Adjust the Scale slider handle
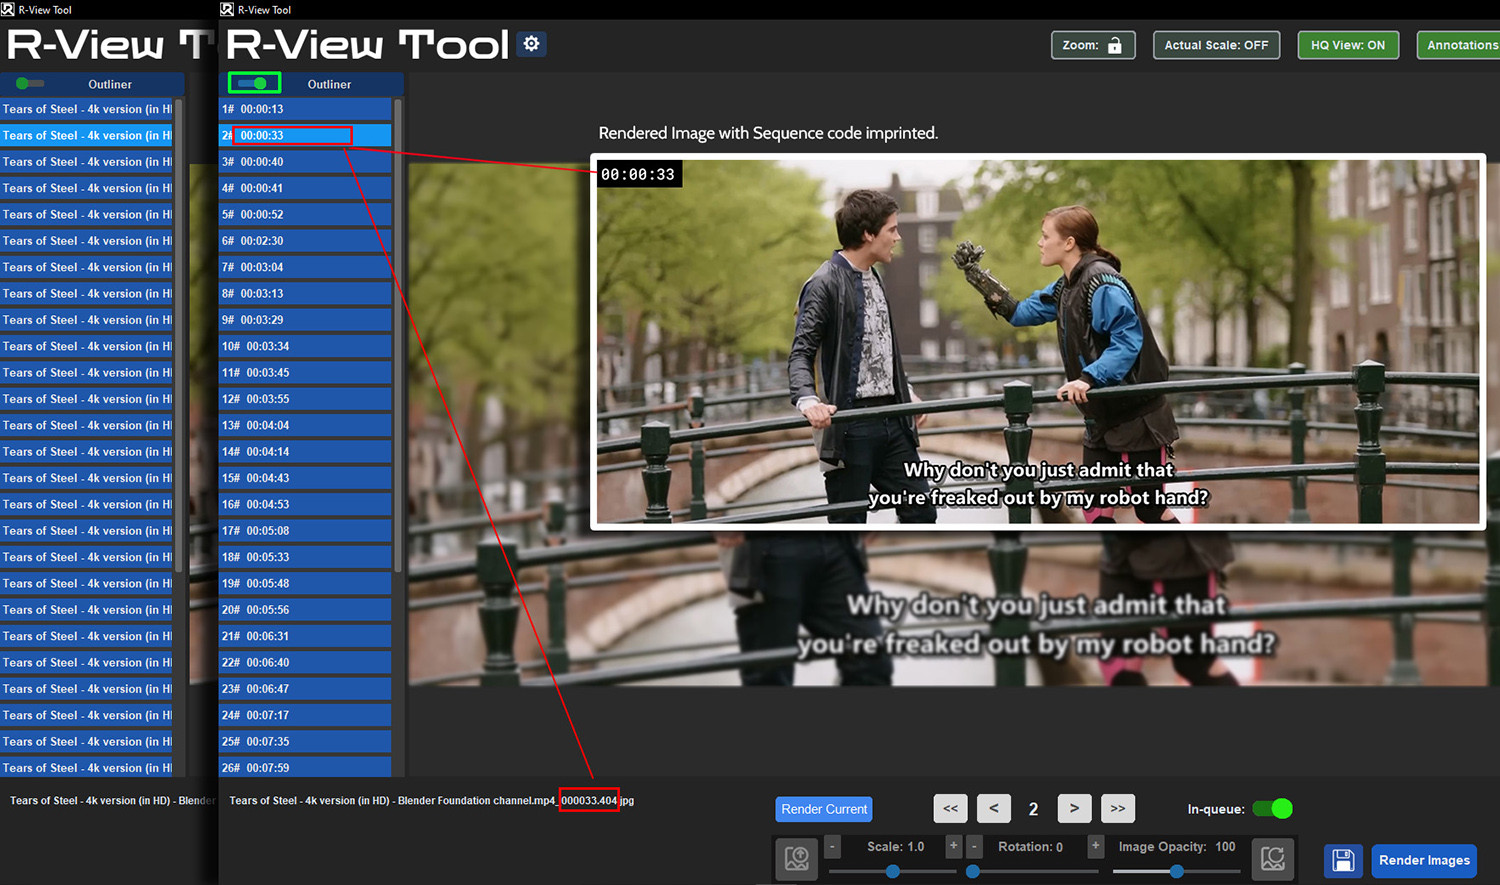Screen dimensions: 1500x885 click(893, 871)
